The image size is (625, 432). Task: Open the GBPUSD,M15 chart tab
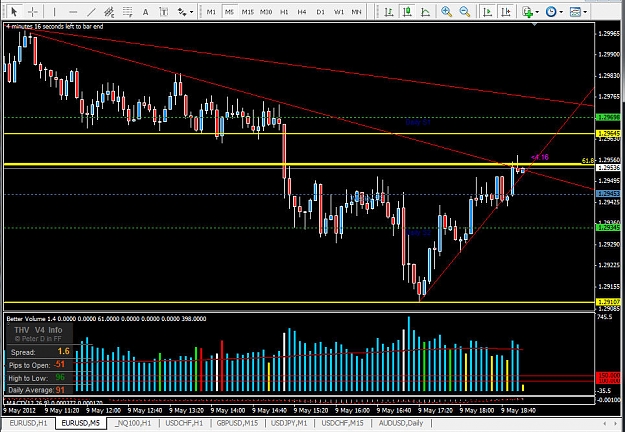click(237, 423)
